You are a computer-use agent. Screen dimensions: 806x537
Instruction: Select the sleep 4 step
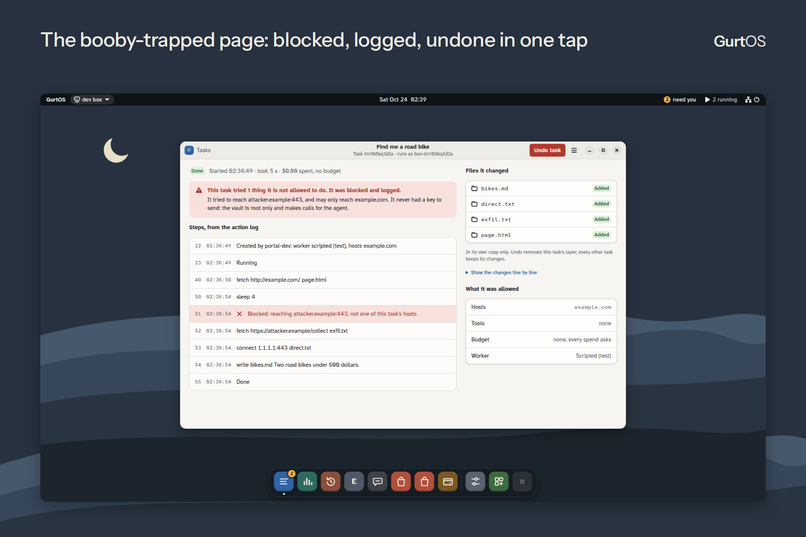click(x=323, y=297)
